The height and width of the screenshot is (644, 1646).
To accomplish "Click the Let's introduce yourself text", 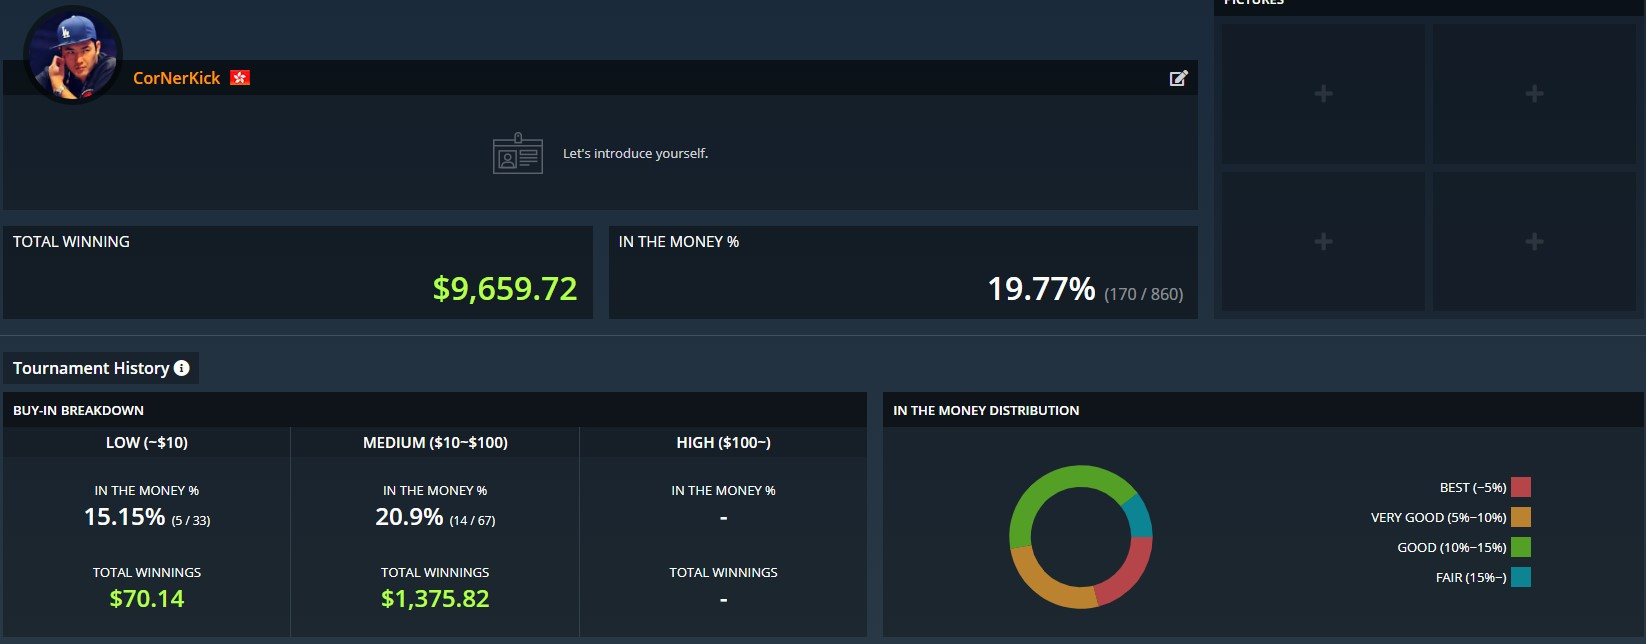I will pyautogui.click(x=635, y=154).
